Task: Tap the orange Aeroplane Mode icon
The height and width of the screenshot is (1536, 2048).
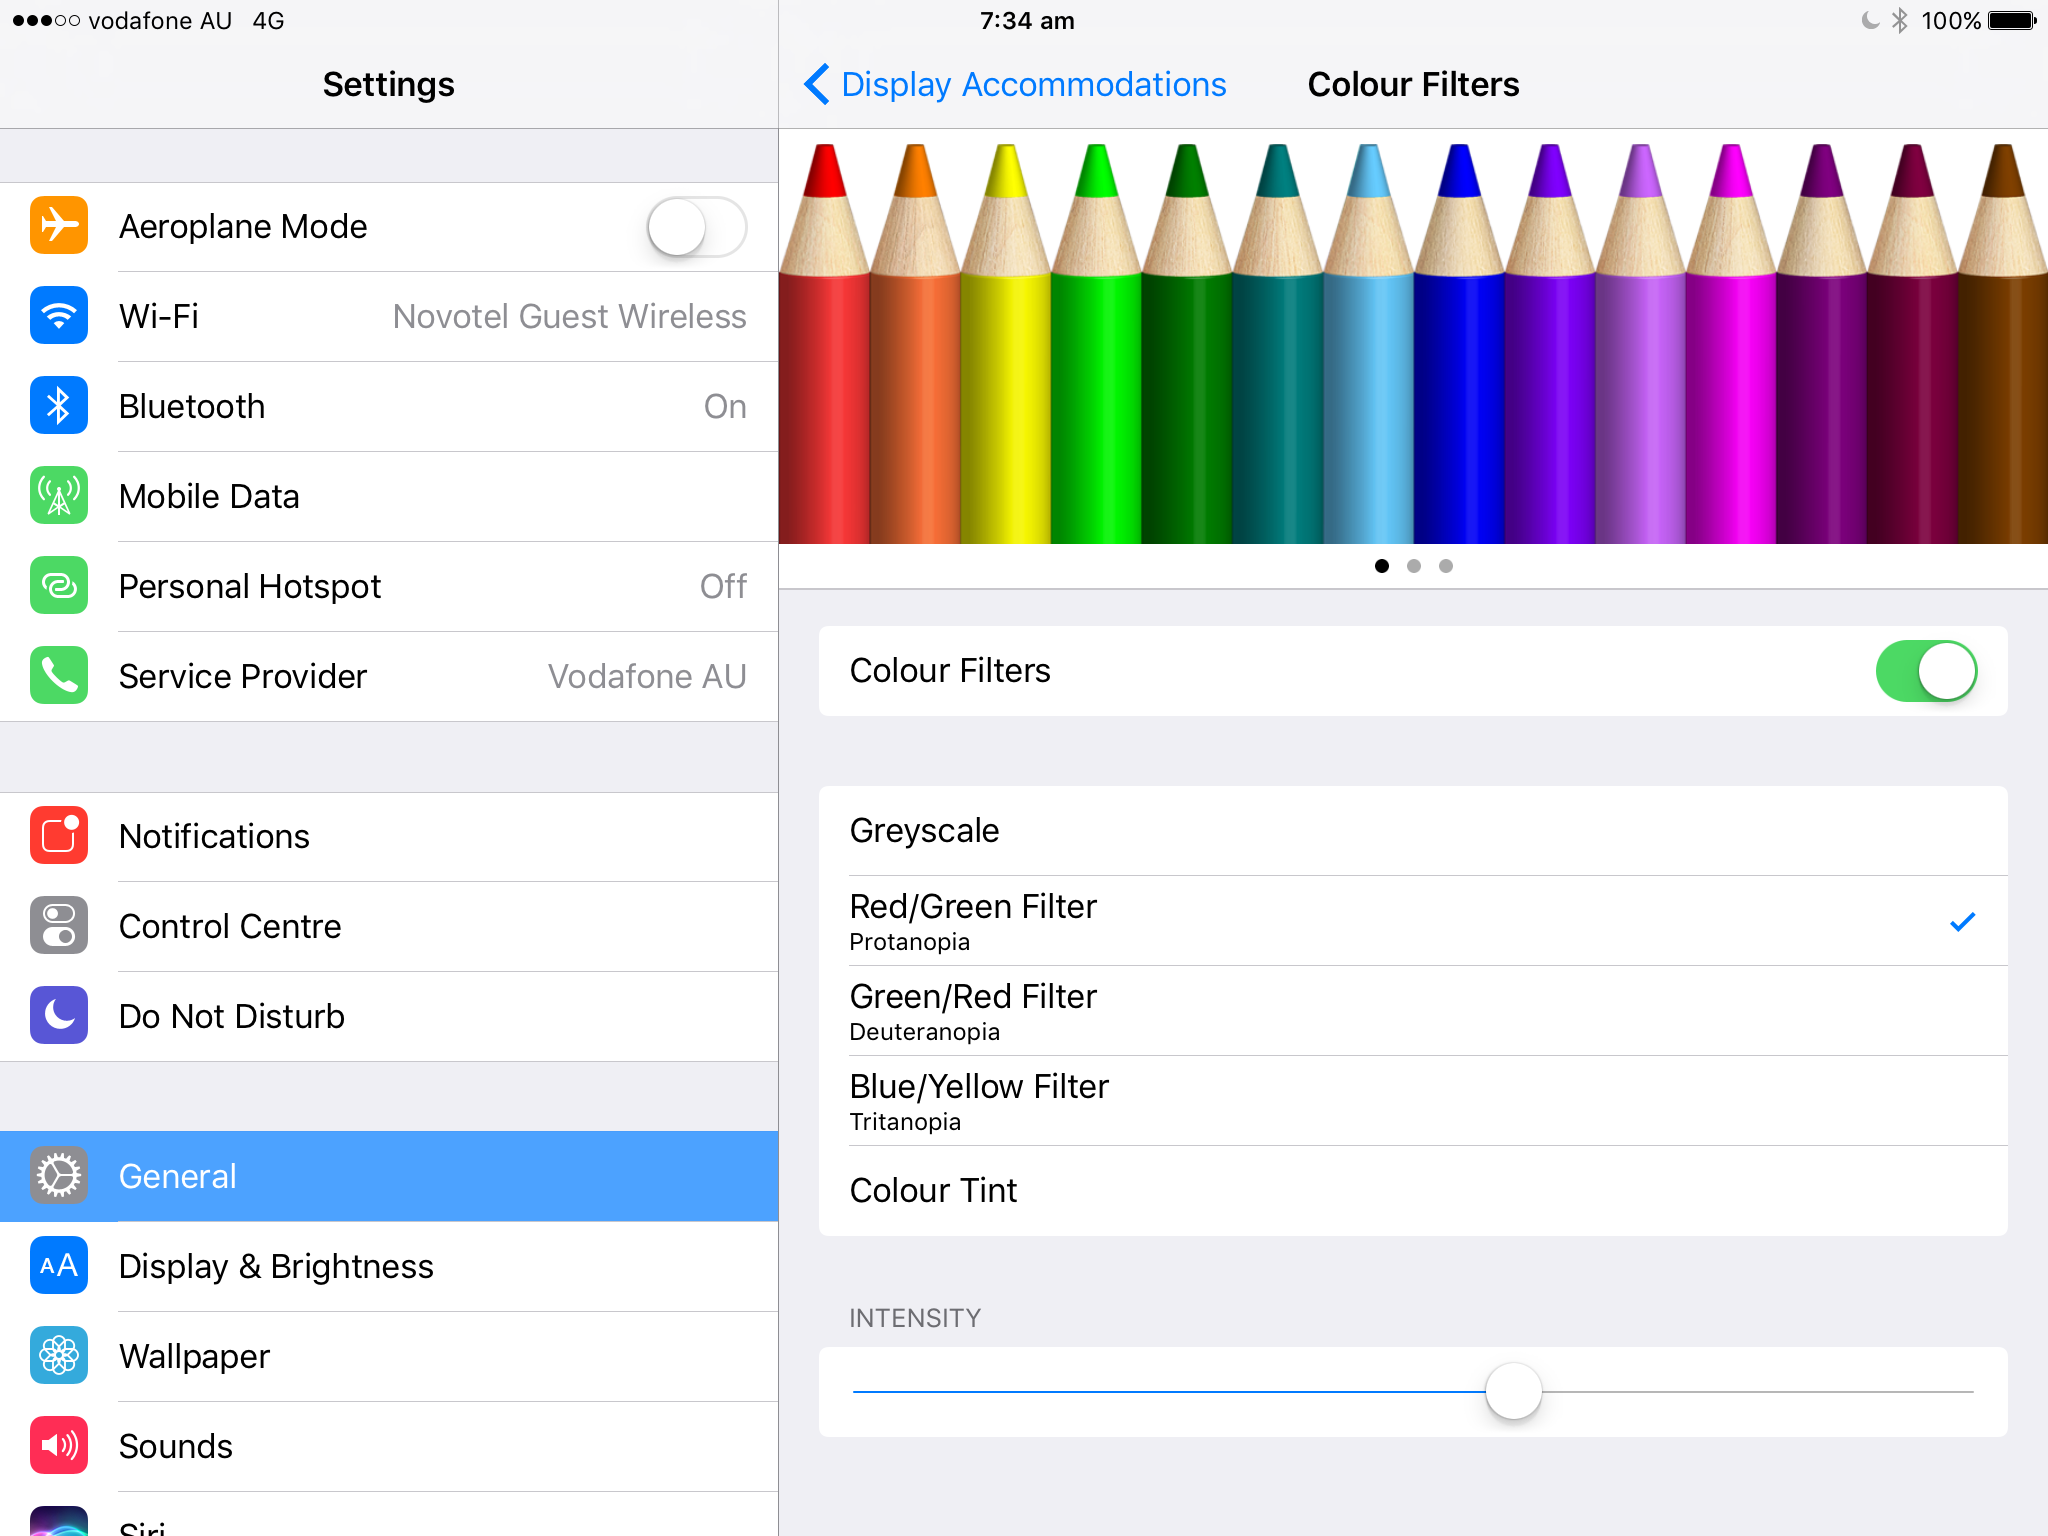Action: [x=59, y=226]
